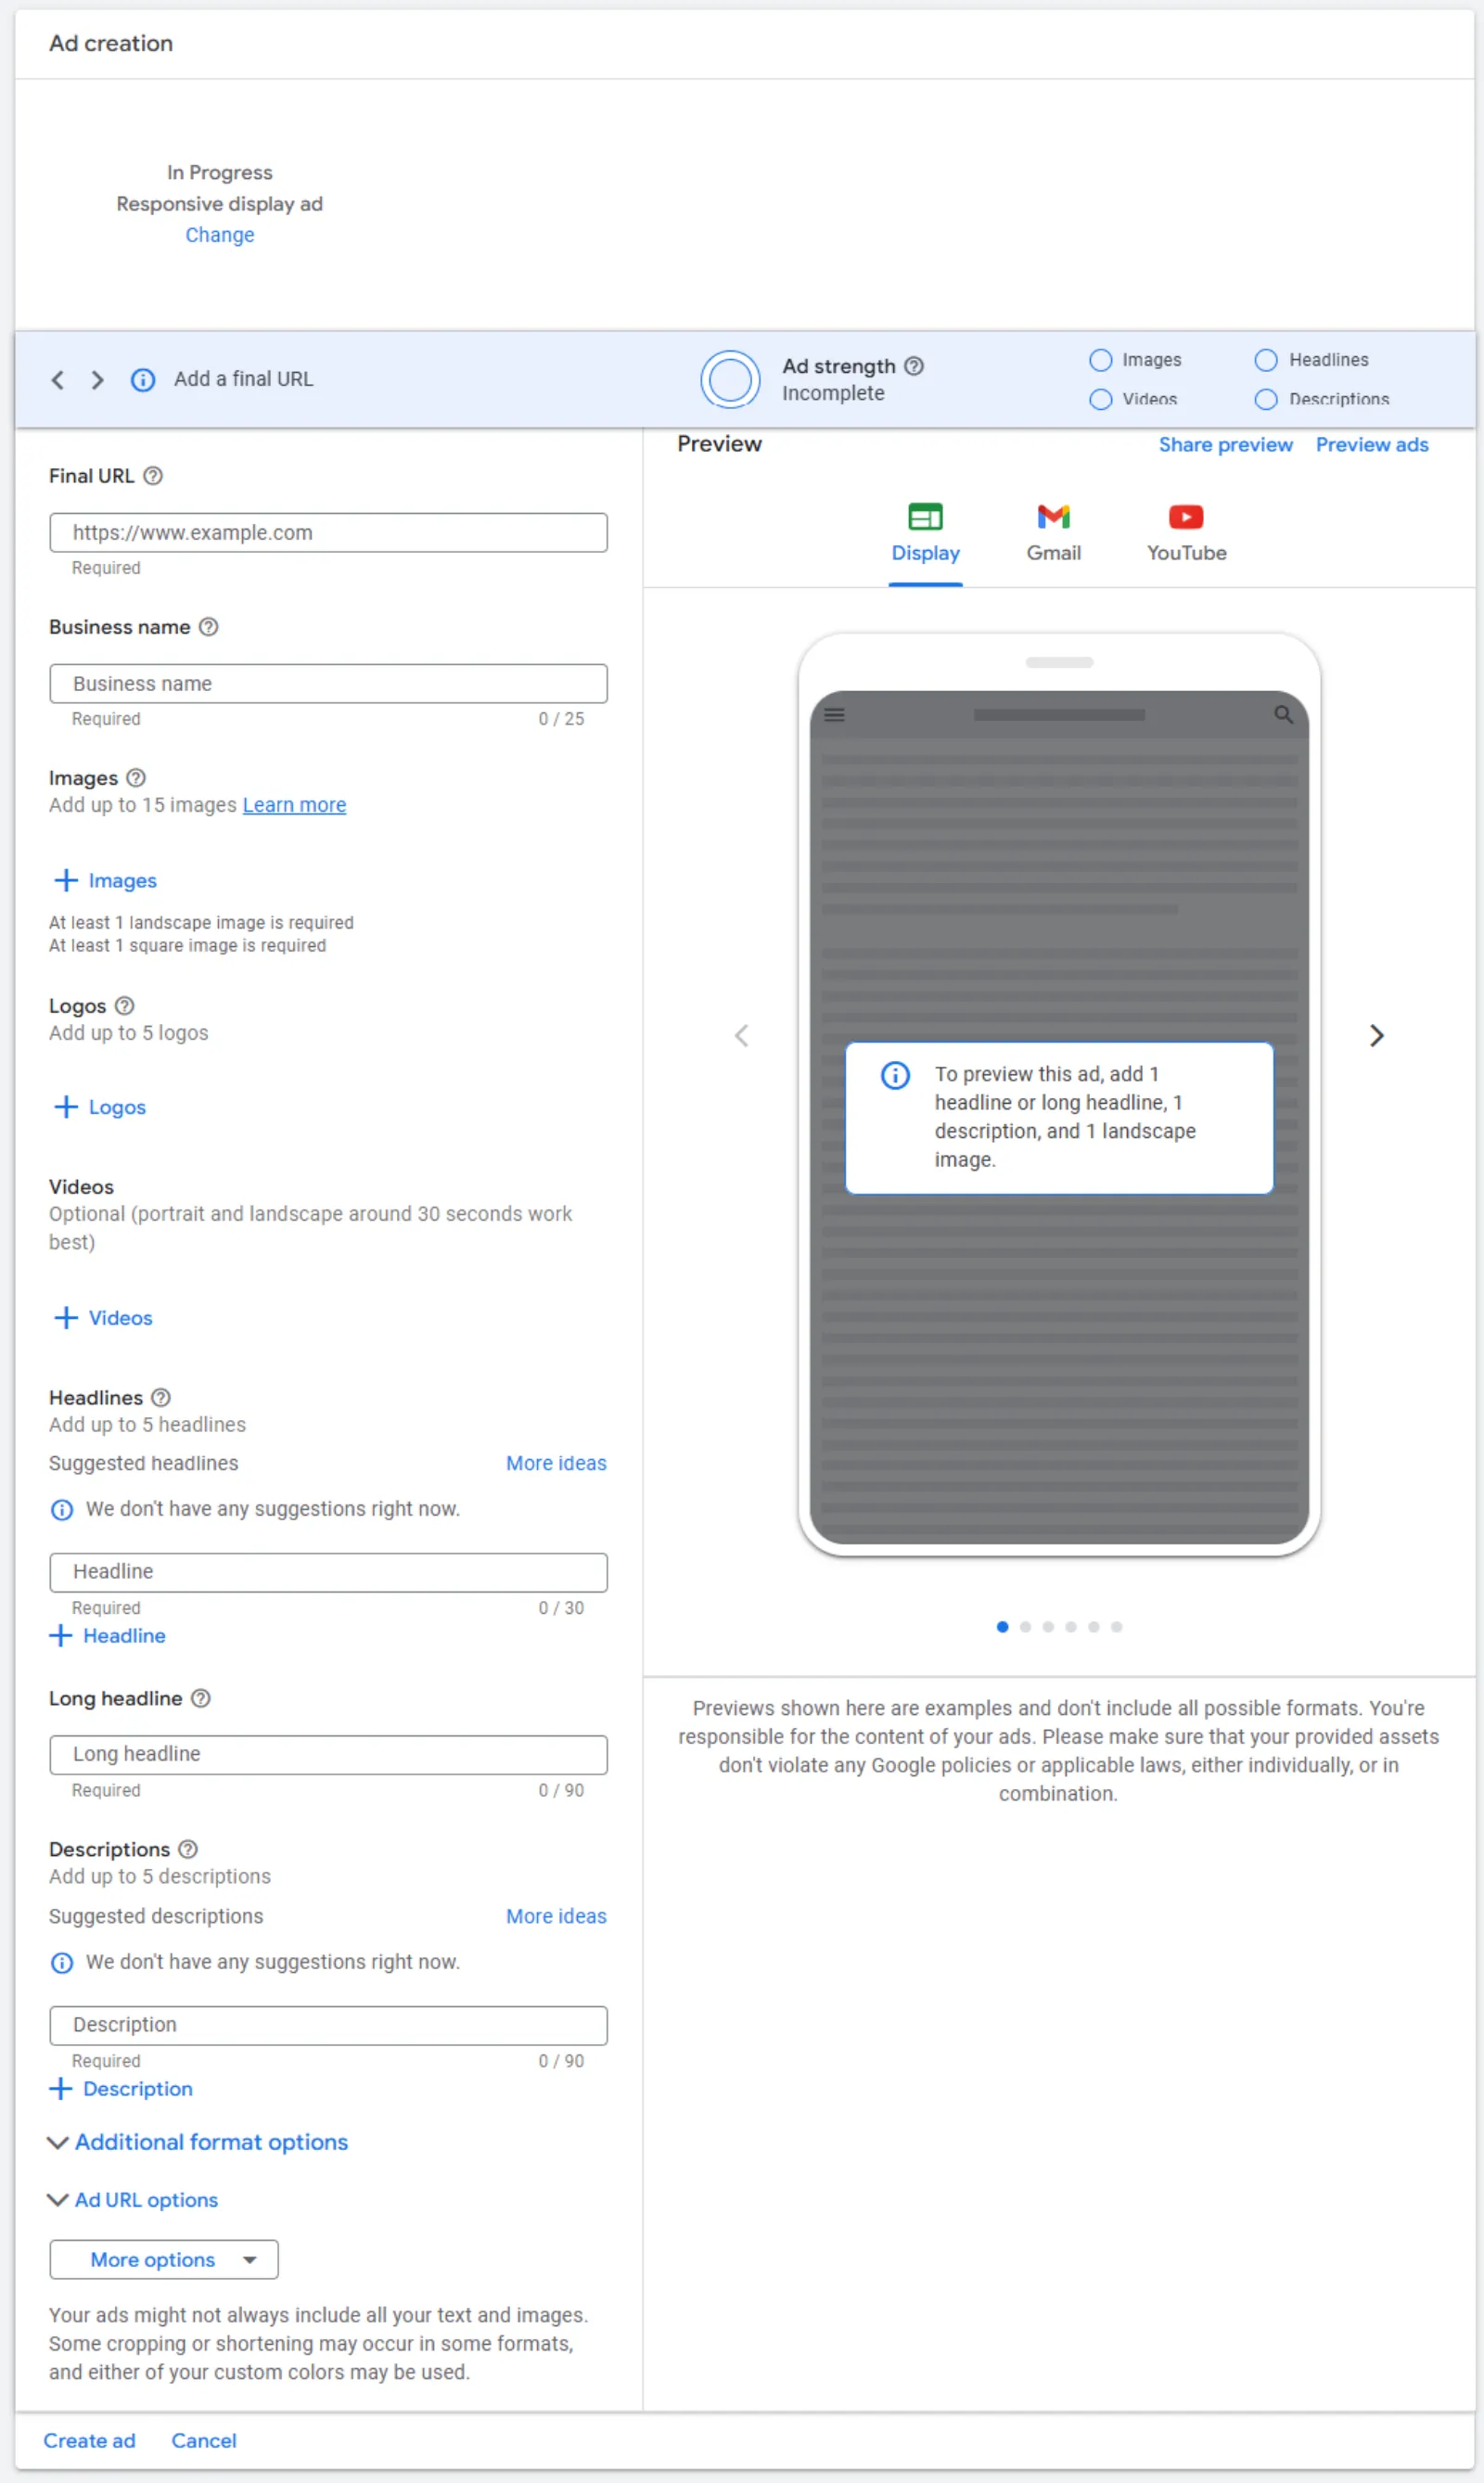Add another description with plus Description
Image resolution: width=1484 pixels, height=2483 pixels.
(x=121, y=2090)
